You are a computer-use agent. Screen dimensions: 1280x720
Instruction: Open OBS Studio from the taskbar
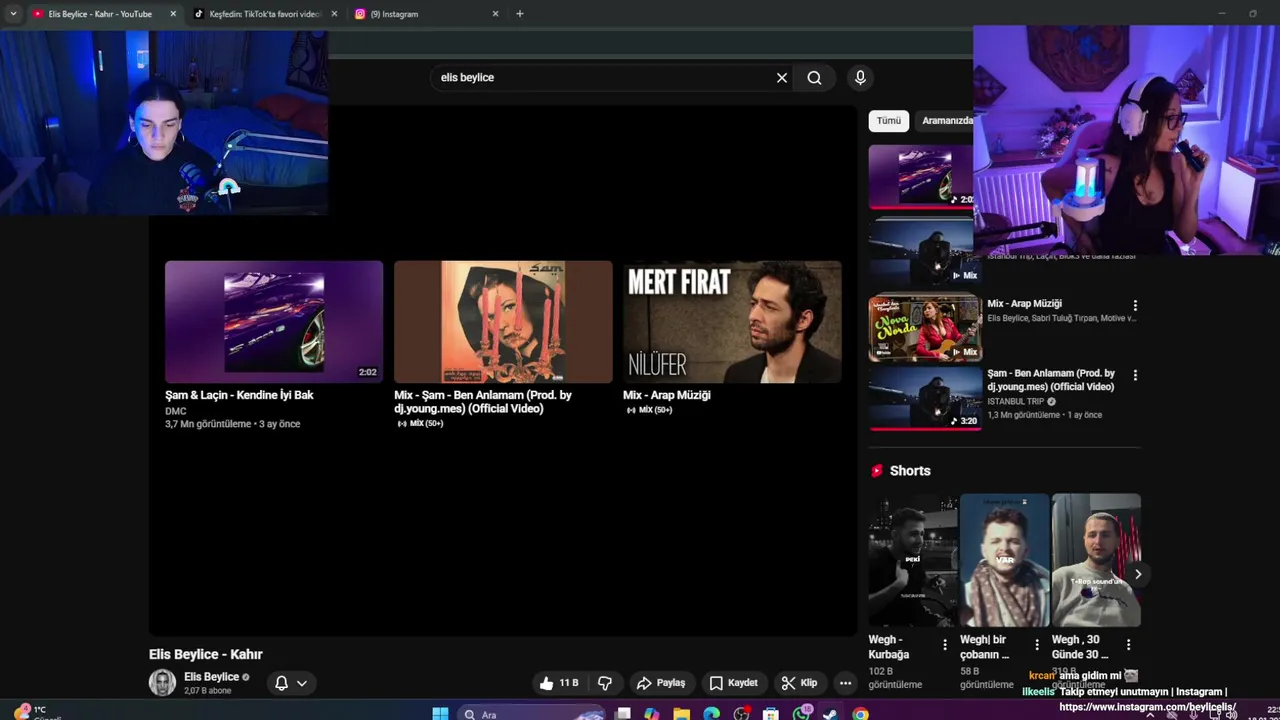click(x=742, y=713)
